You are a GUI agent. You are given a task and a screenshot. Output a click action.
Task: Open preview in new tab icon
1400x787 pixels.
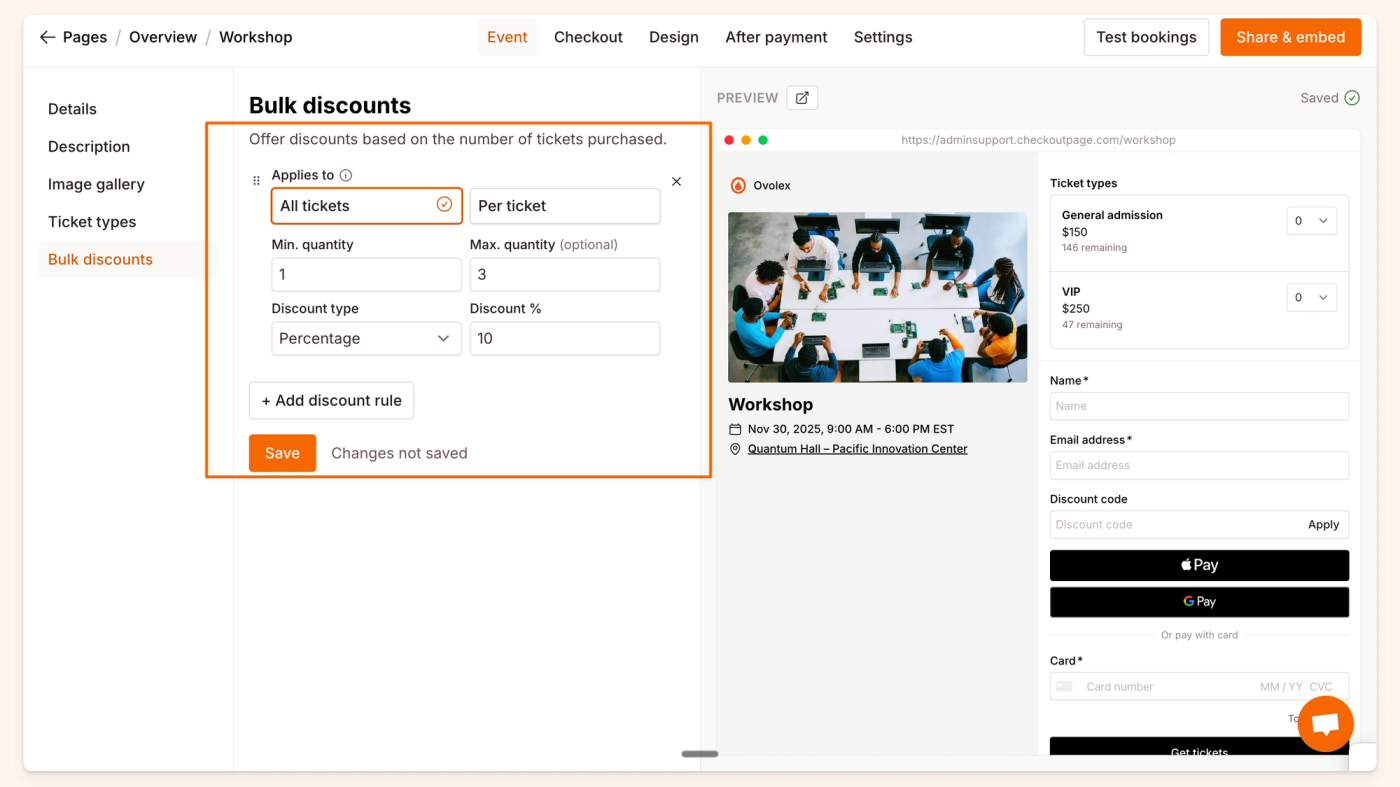point(802,98)
